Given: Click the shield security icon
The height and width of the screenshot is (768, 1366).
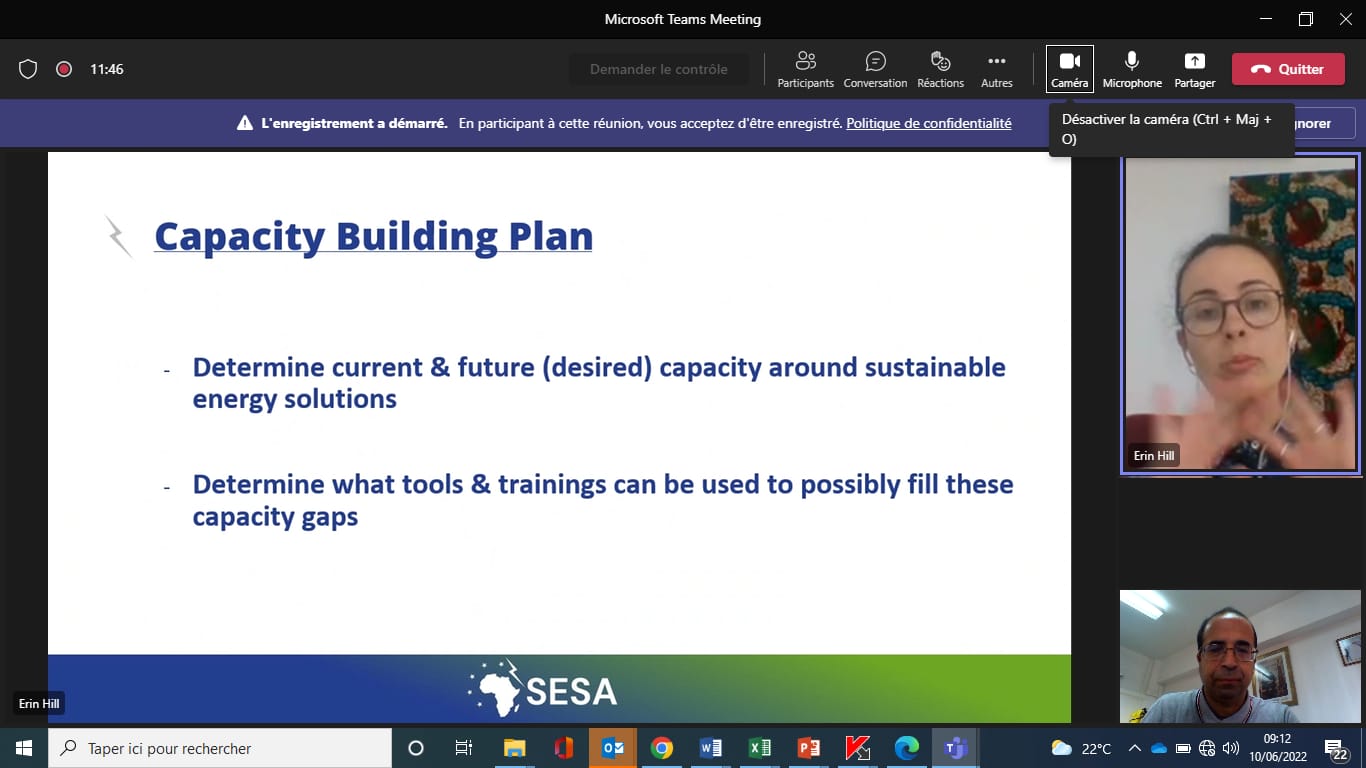Looking at the screenshot, I should pos(28,69).
